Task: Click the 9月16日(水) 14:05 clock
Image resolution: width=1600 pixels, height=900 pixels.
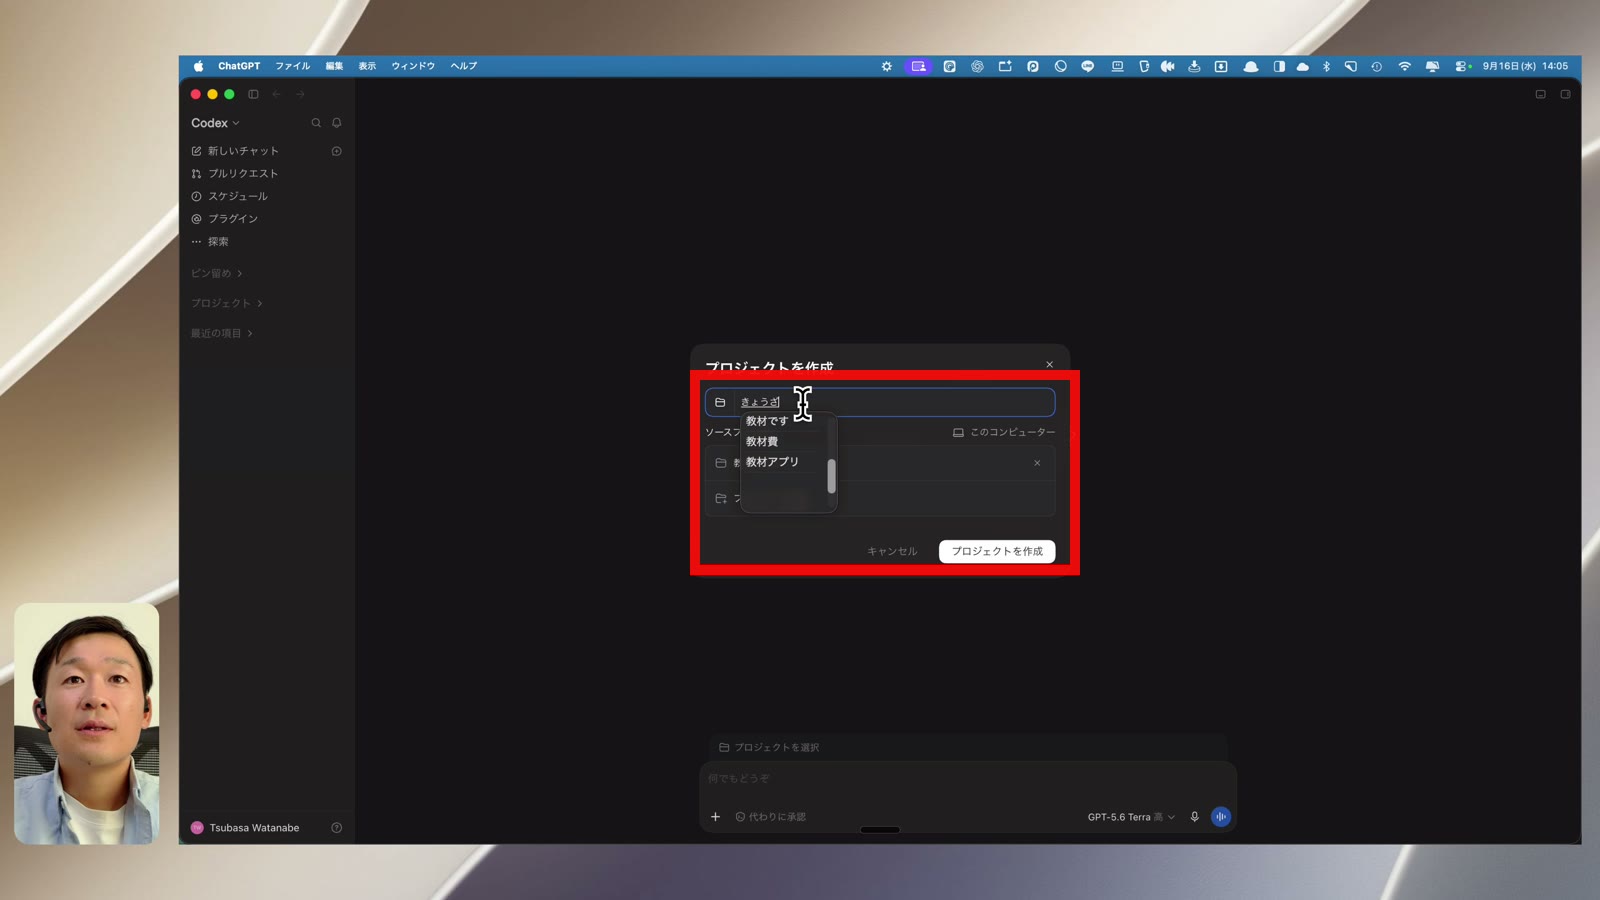Action: point(1525,66)
